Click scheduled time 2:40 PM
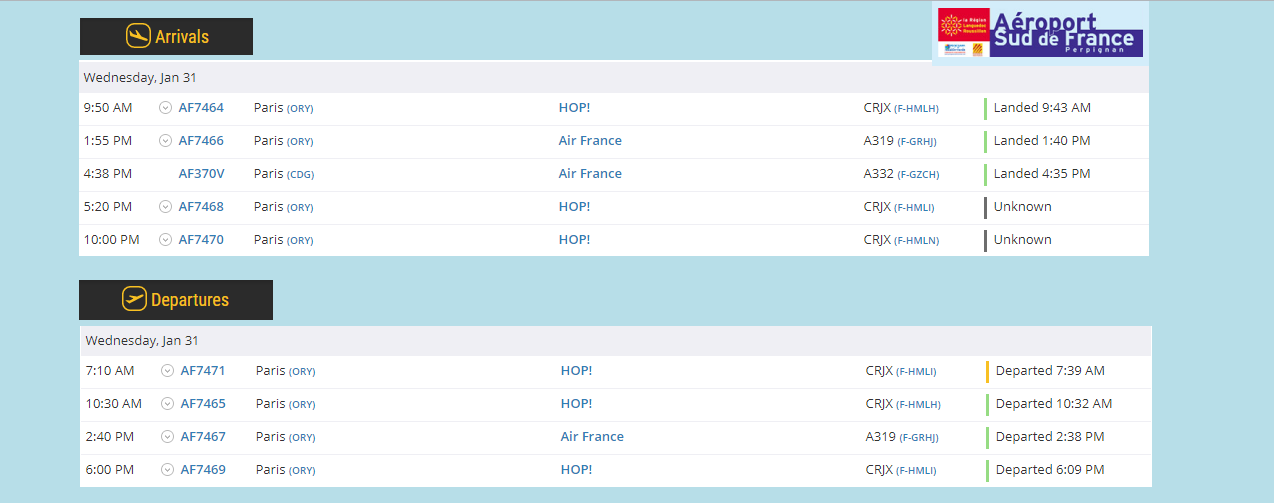 point(110,437)
